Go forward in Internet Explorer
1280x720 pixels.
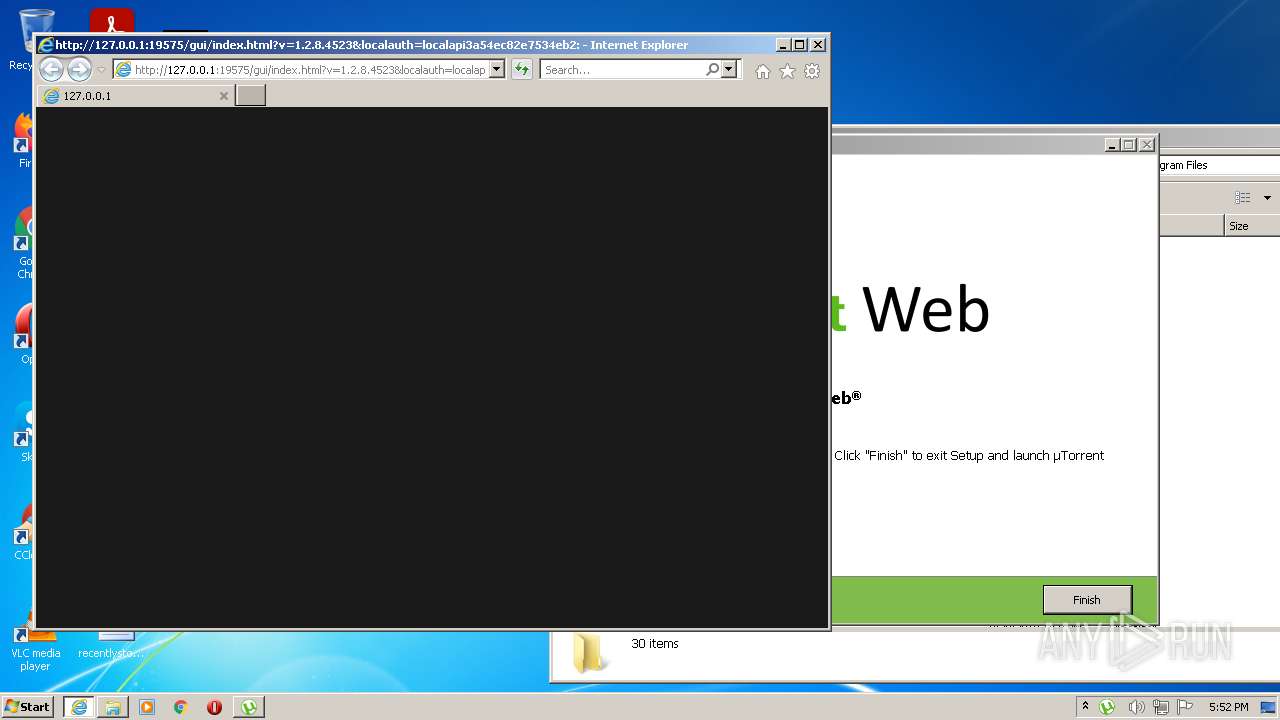pyautogui.click(x=79, y=69)
